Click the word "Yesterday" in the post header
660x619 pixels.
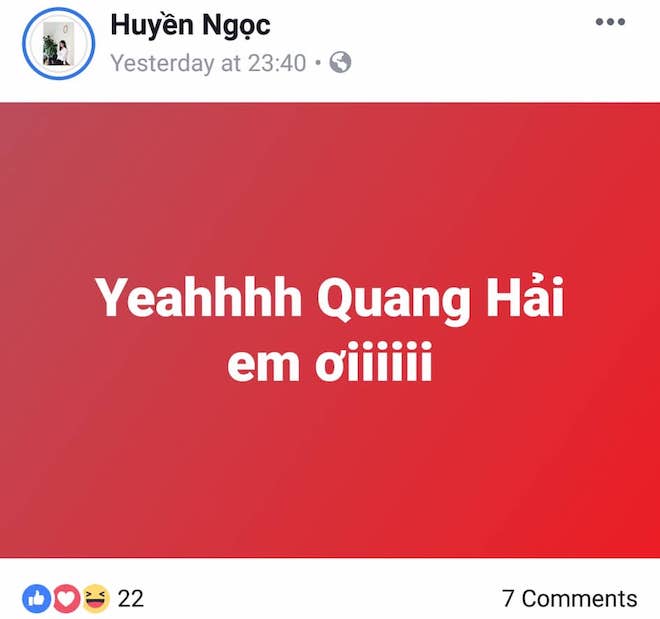tap(163, 63)
